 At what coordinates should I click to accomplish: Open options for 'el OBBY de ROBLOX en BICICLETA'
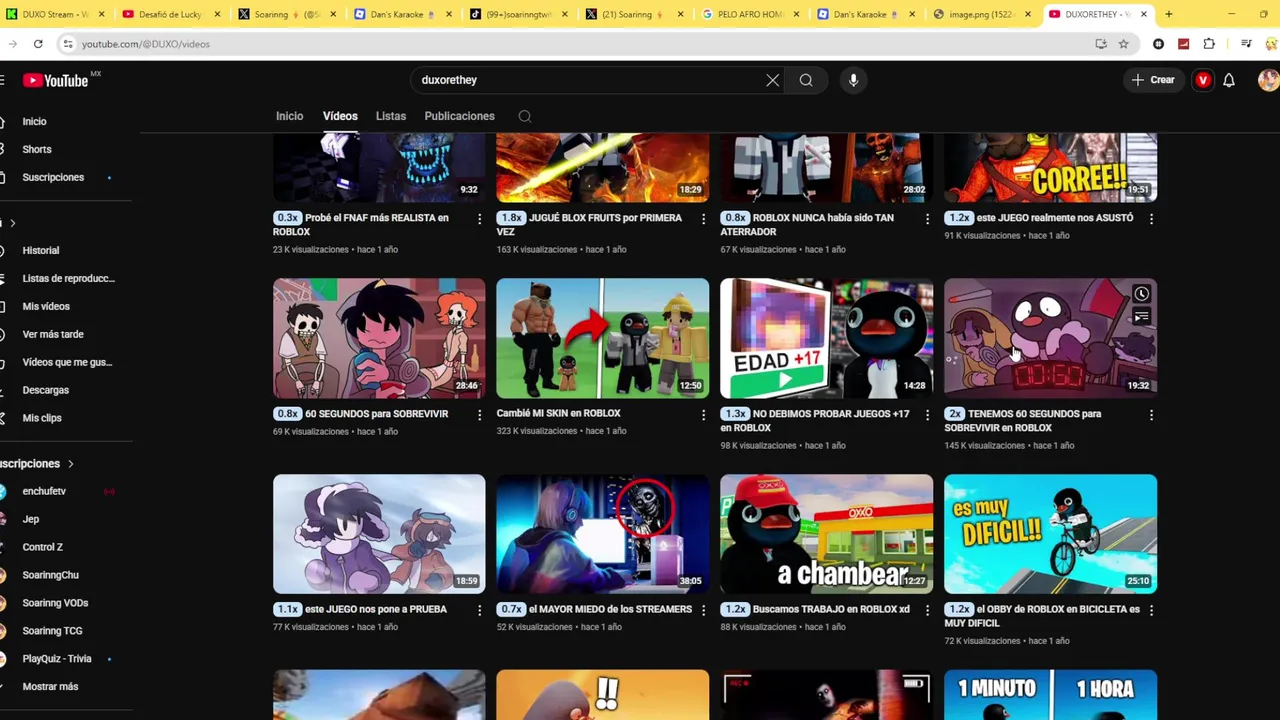(1151, 609)
